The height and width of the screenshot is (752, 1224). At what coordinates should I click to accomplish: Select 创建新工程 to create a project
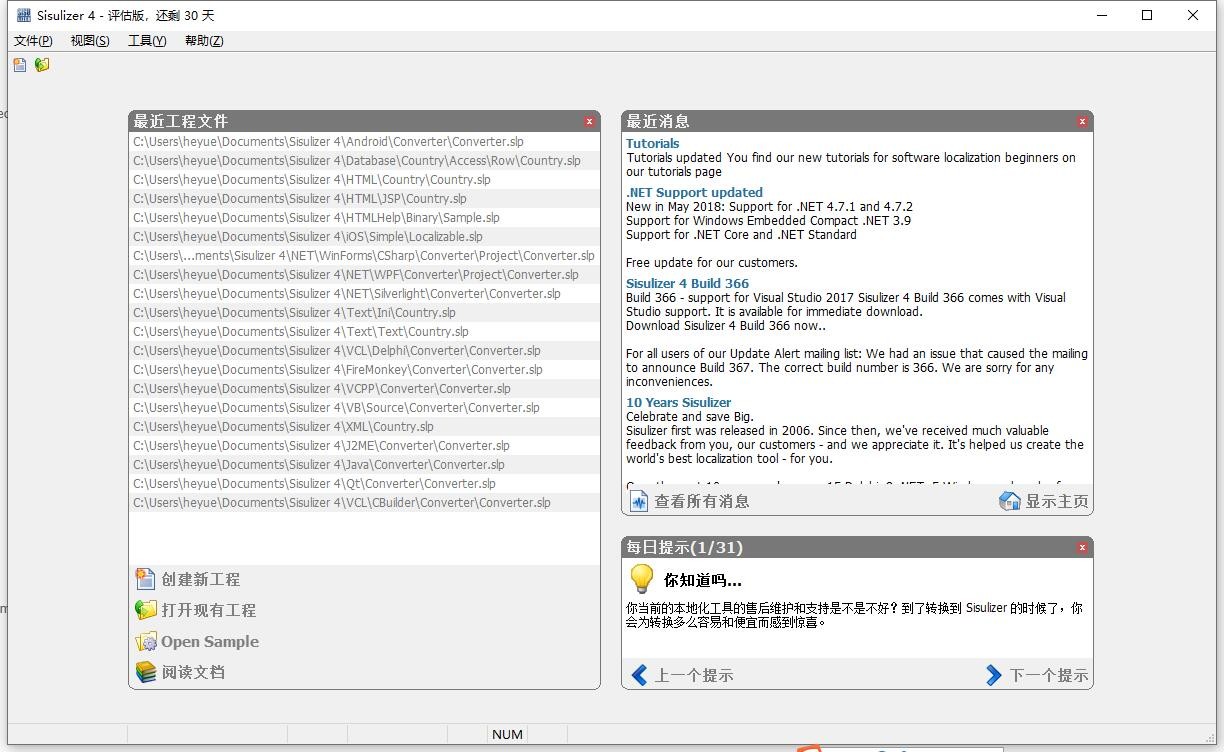pos(201,579)
